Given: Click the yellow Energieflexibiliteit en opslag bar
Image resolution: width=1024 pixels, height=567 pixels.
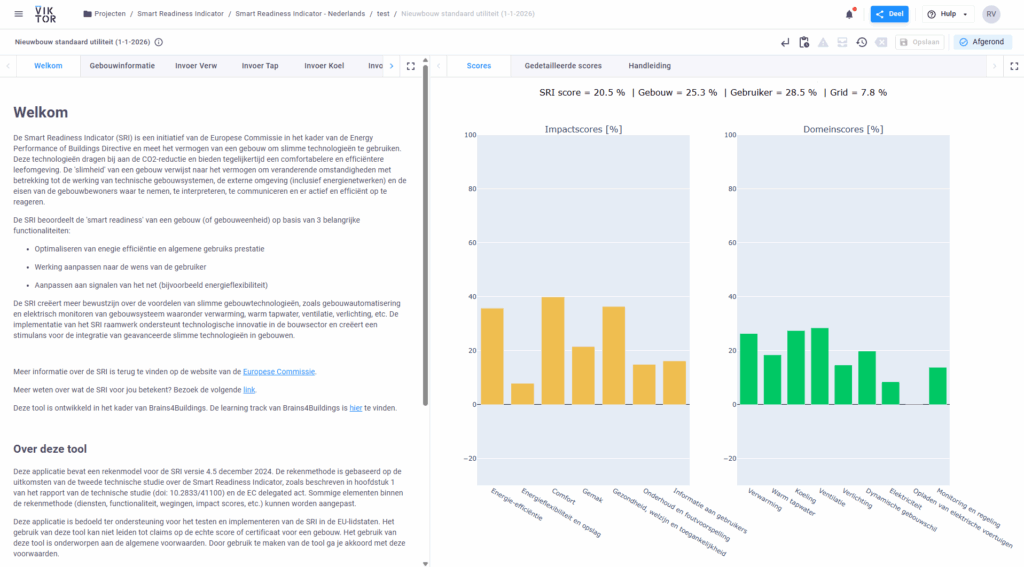Looking at the screenshot, I should 522,394.
